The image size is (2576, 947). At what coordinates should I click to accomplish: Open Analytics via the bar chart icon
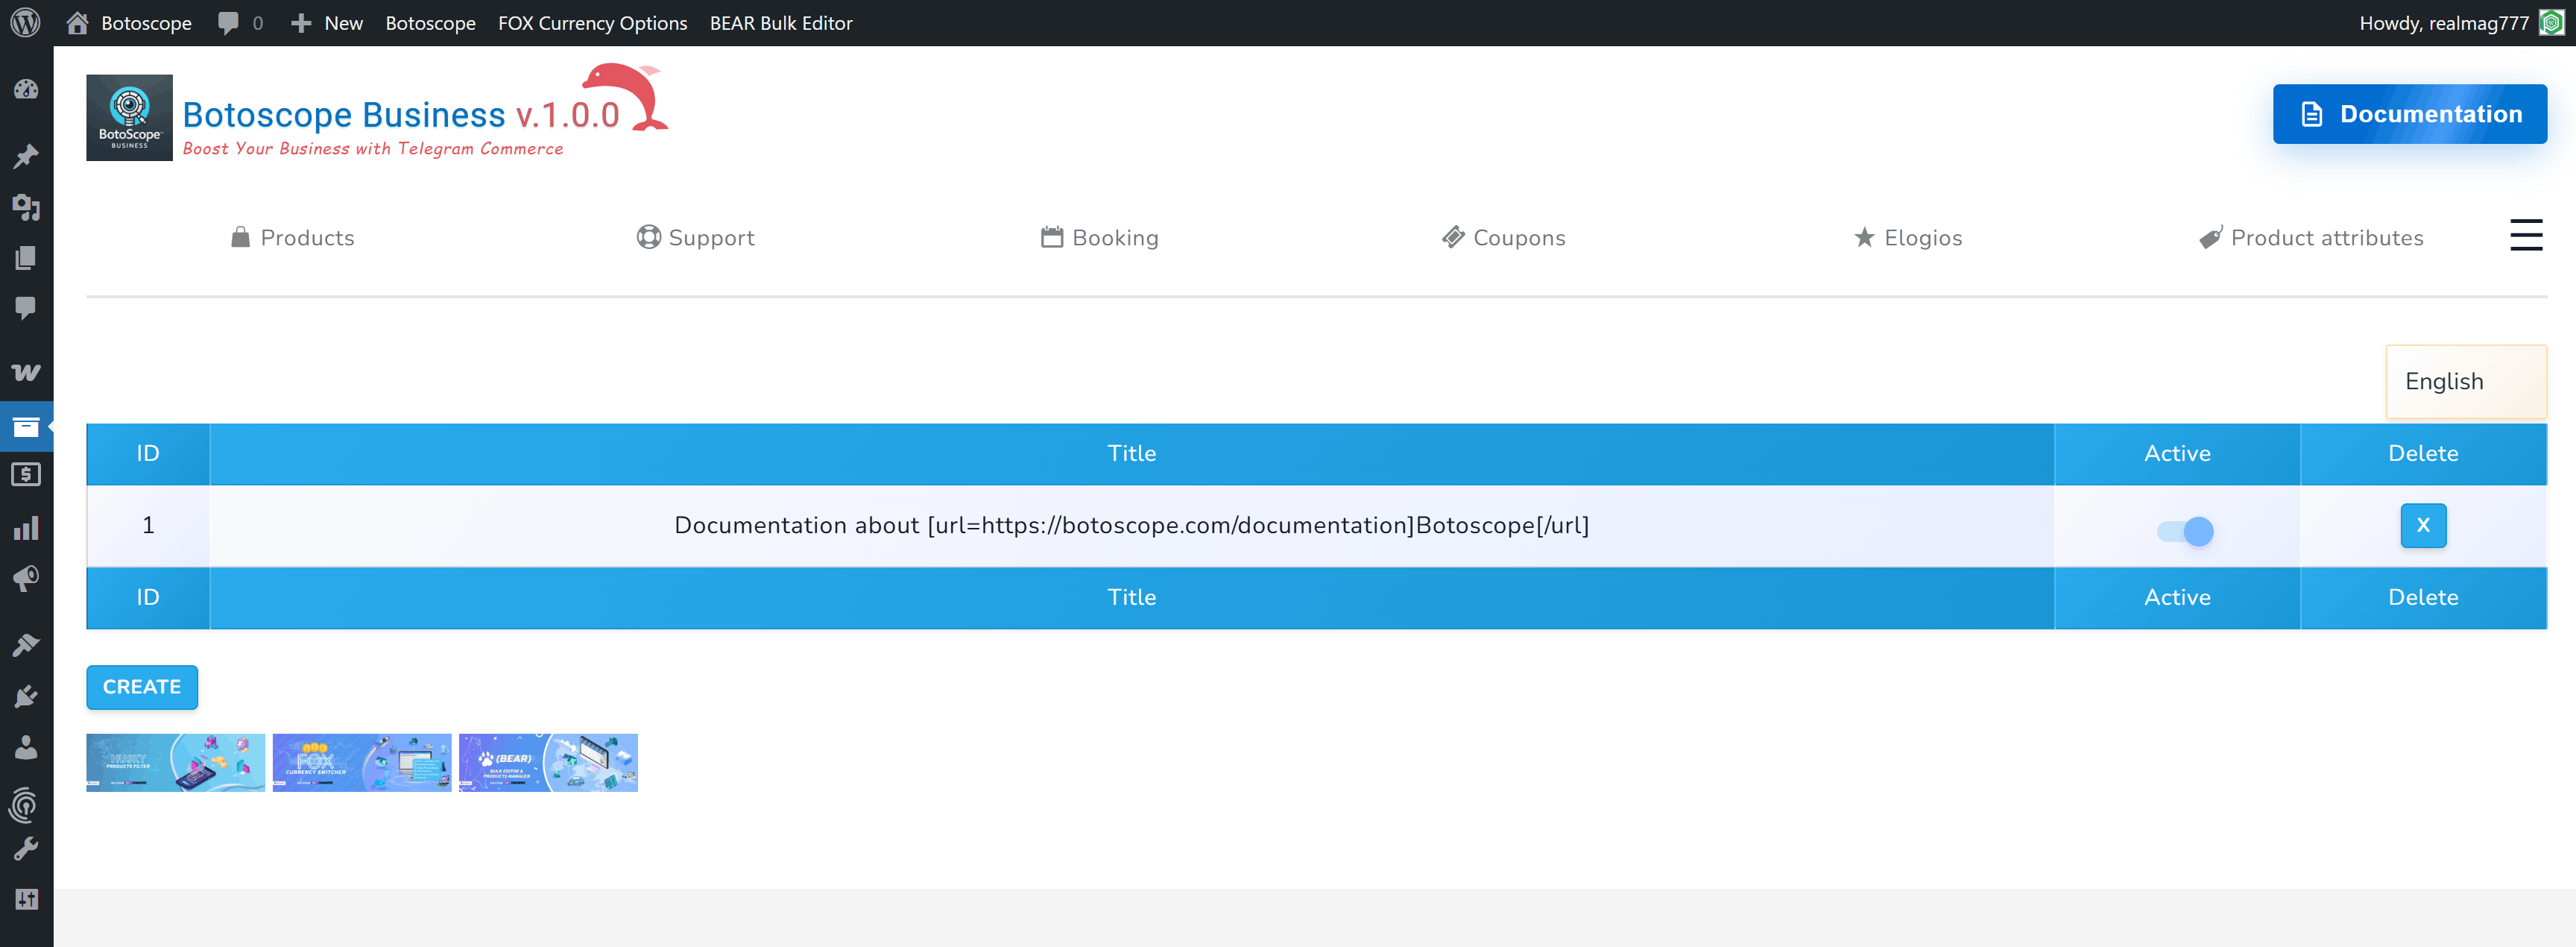coord(27,527)
